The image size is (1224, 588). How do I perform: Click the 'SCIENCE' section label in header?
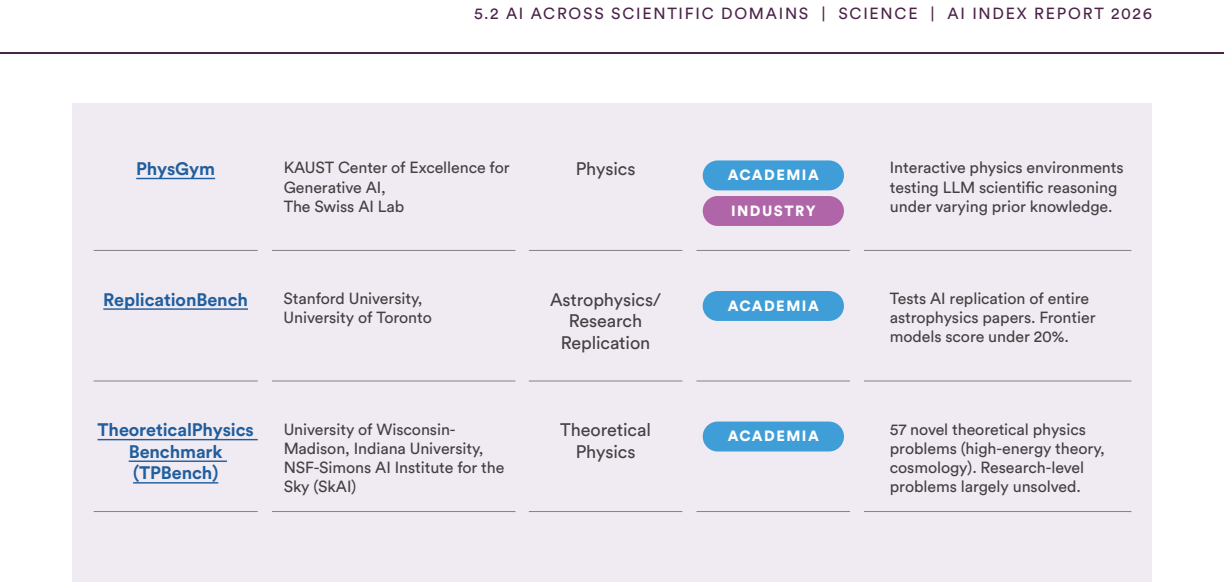point(878,14)
